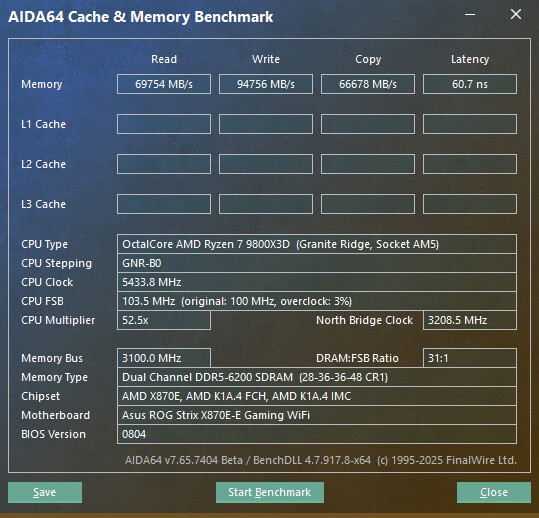Click the CPU Clock 5433.8 MHz field

coord(317,282)
